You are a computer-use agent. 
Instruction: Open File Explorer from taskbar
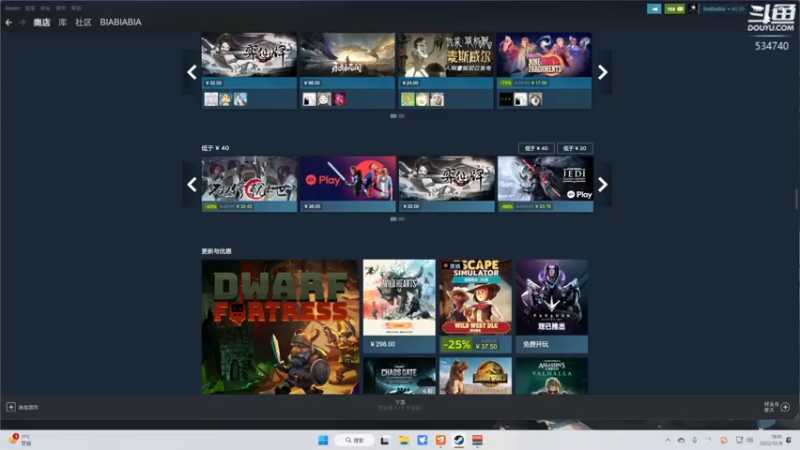pyautogui.click(x=404, y=440)
